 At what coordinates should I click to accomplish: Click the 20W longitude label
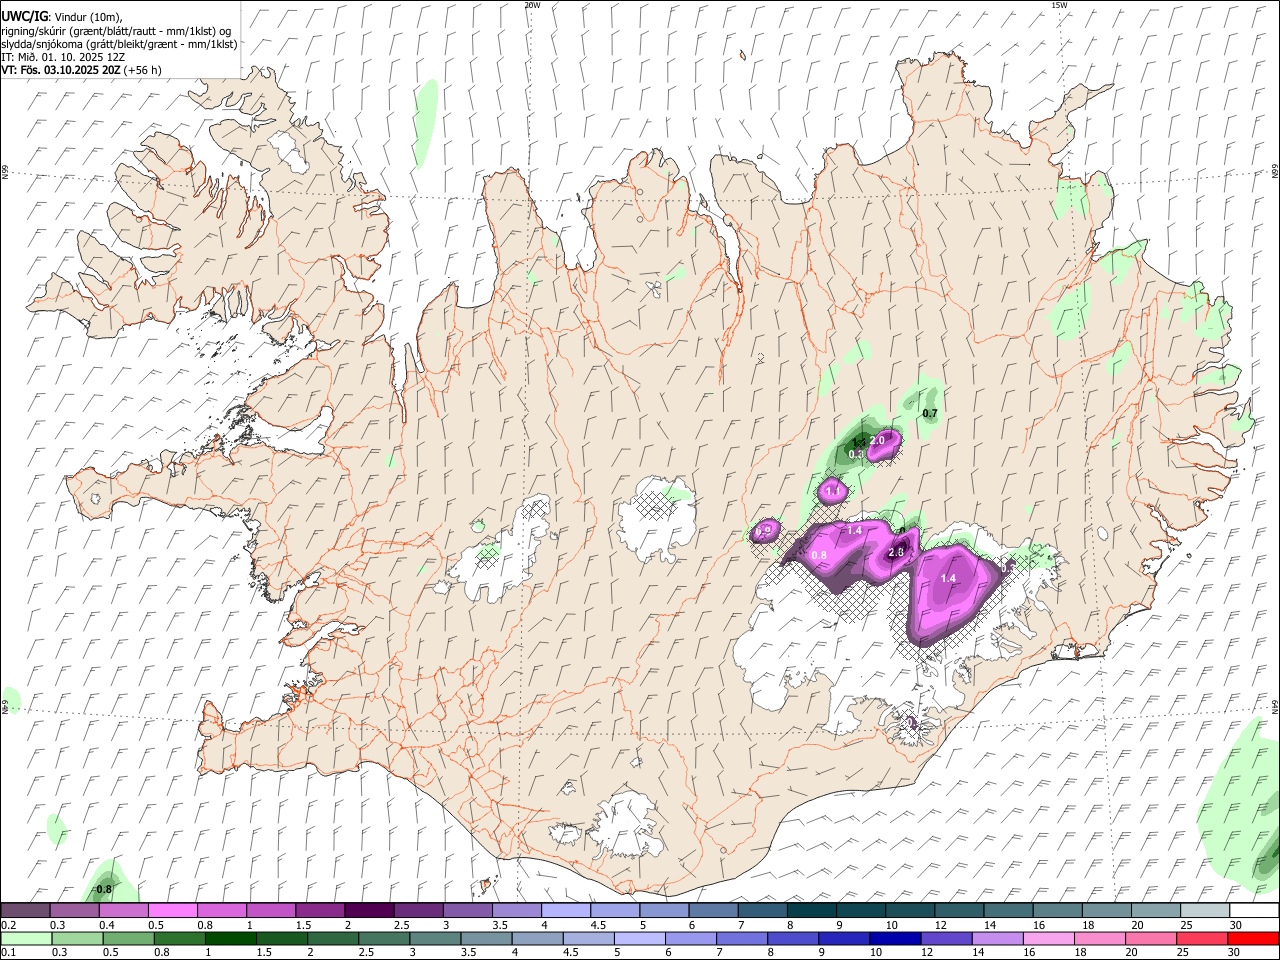click(x=532, y=5)
